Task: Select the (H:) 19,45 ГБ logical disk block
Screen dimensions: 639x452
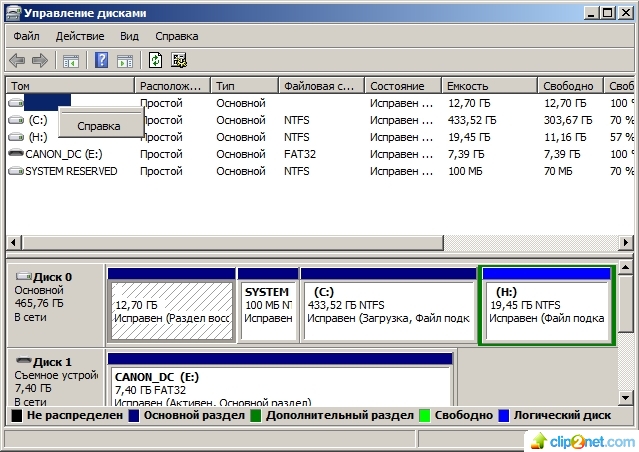Action: [546, 310]
